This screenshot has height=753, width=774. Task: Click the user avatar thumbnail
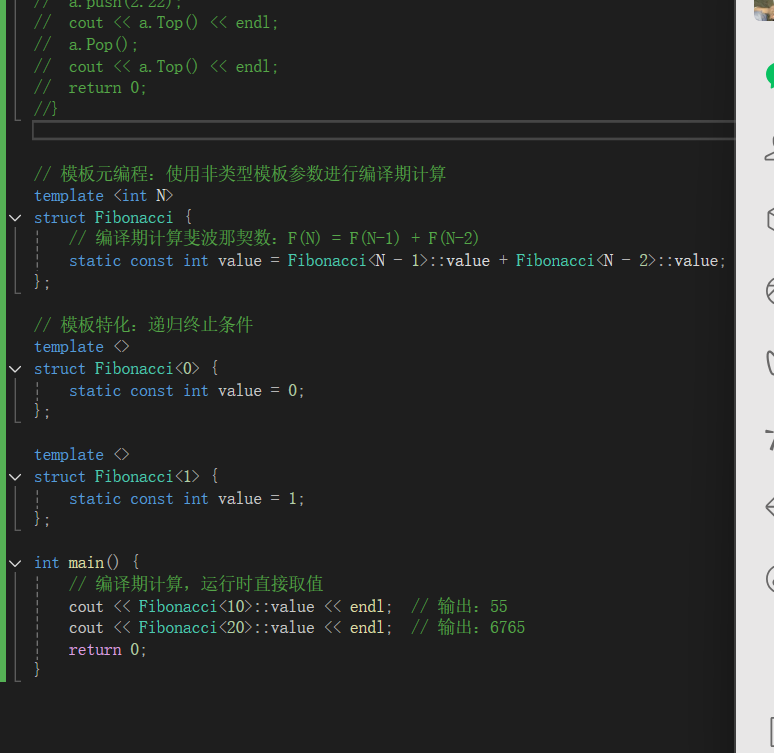(763, 10)
